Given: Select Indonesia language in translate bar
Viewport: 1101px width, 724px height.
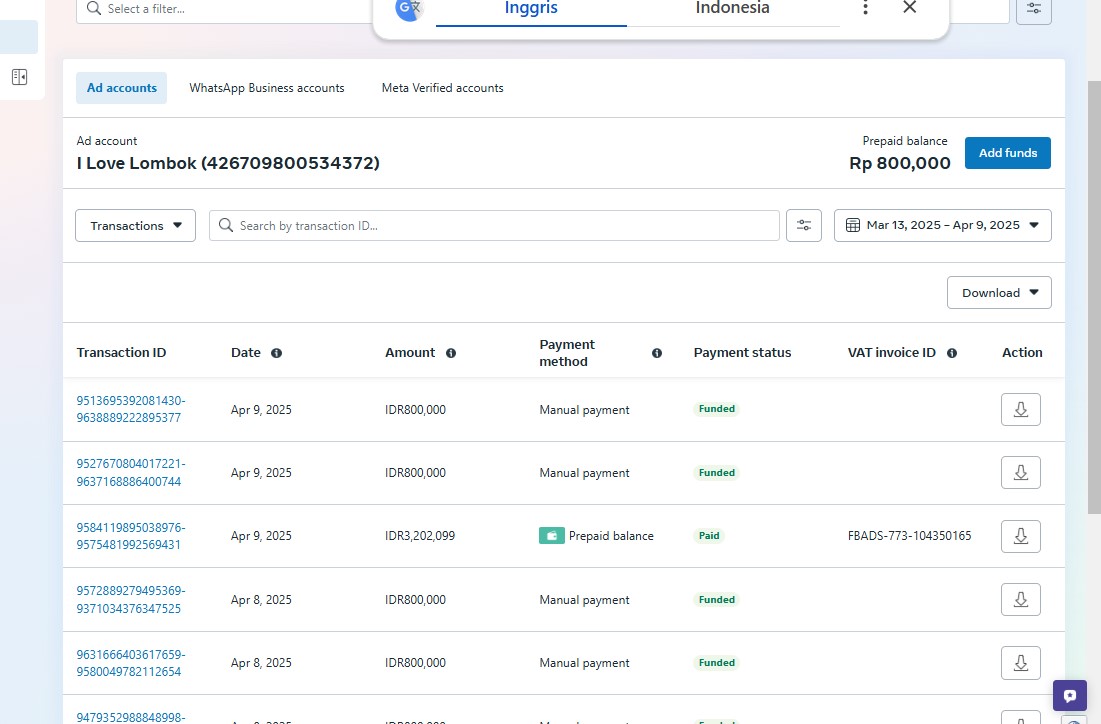Looking at the screenshot, I should coord(732,9).
